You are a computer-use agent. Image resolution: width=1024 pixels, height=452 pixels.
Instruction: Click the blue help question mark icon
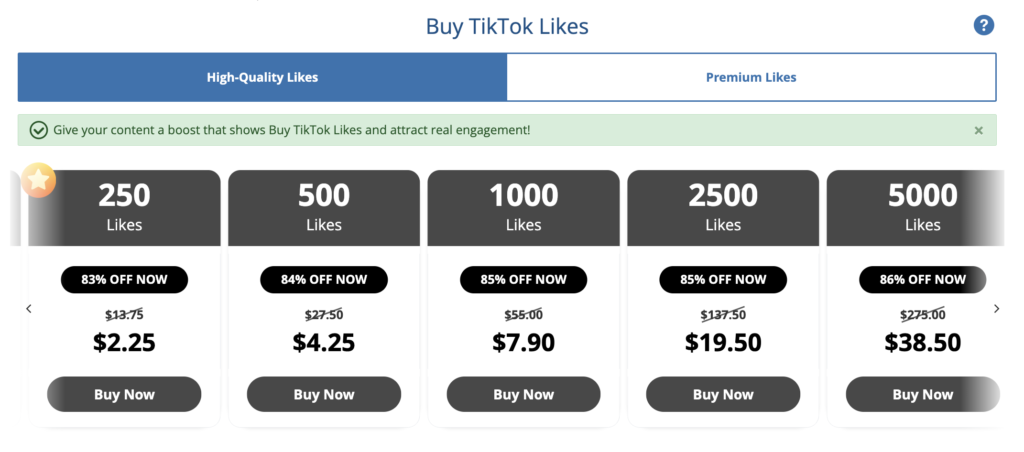(983, 26)
